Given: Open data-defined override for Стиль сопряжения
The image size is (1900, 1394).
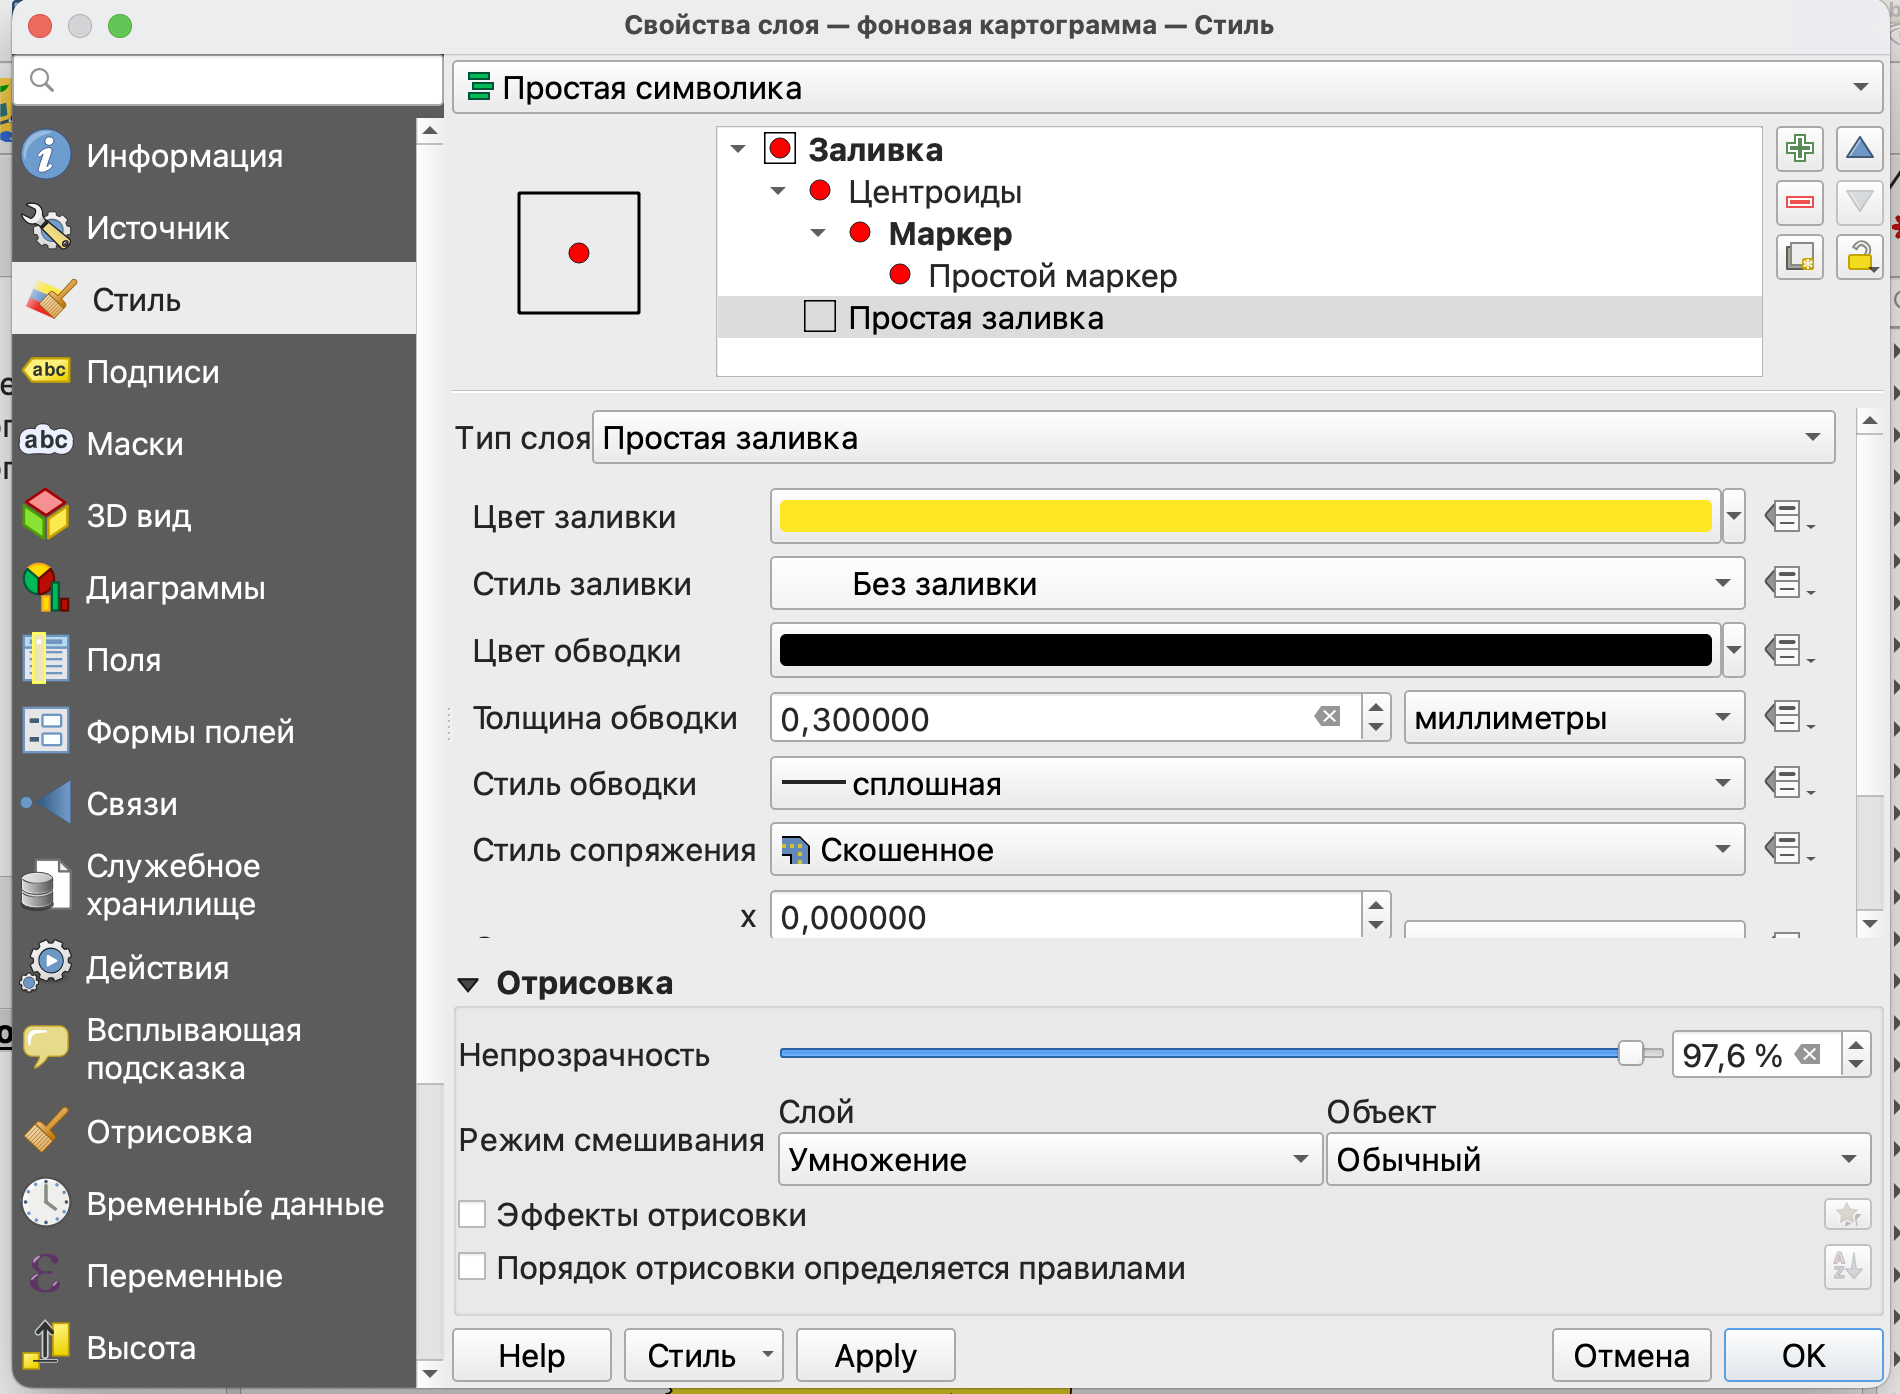Looking at the screenshot, I should coord(1787,850).
